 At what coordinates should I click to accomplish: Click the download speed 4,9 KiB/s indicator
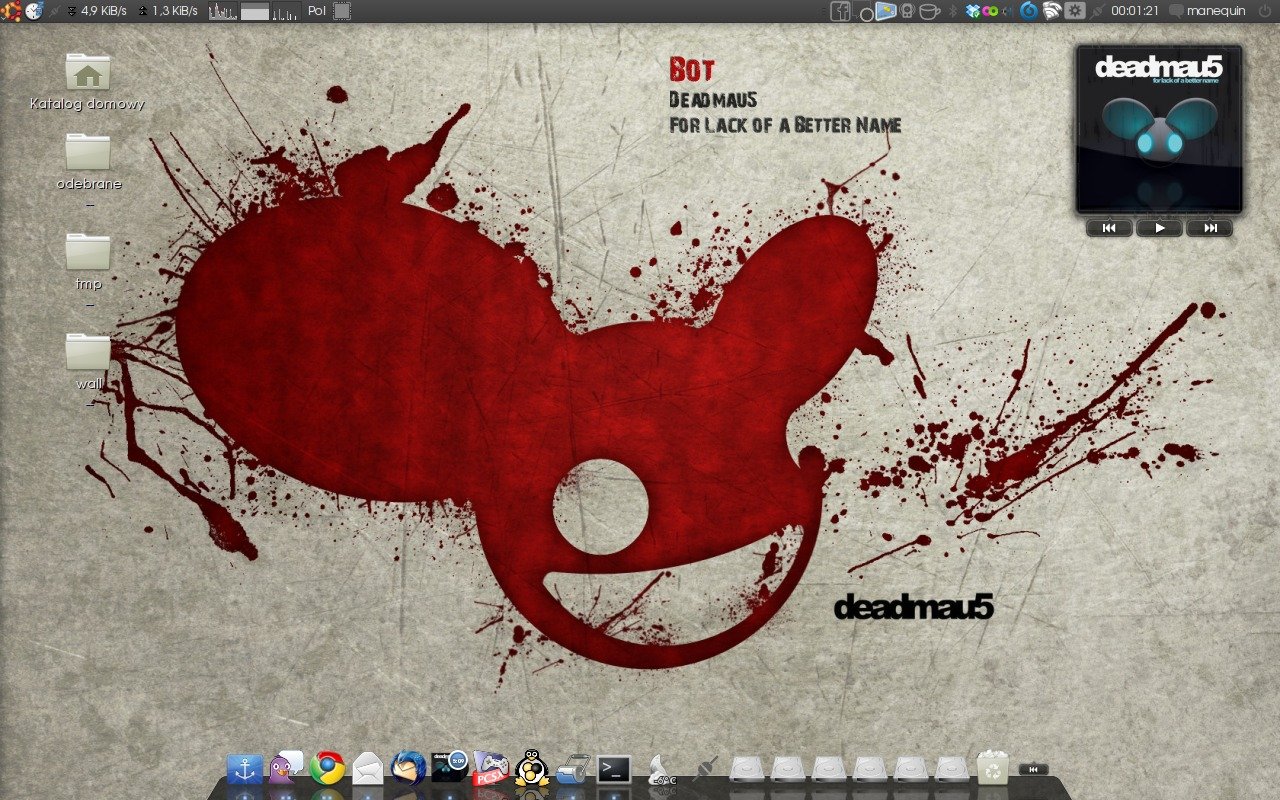96,11
